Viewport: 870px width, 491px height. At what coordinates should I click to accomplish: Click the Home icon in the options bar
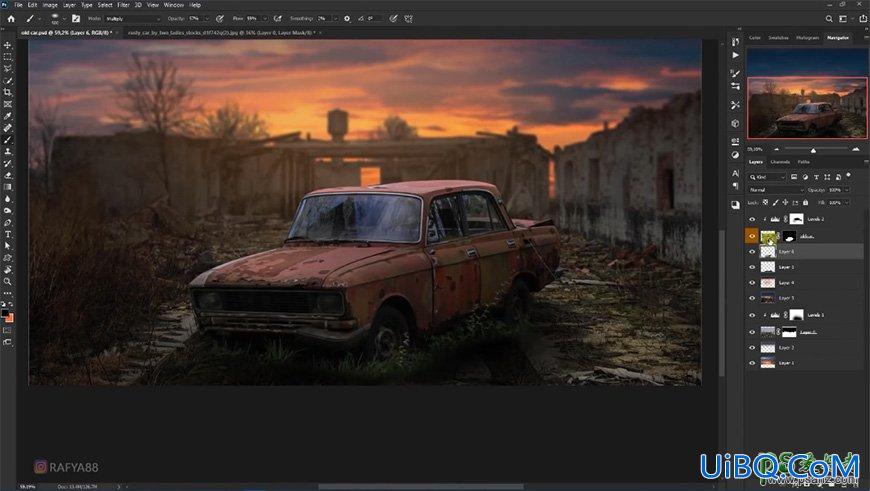[11, 19]
